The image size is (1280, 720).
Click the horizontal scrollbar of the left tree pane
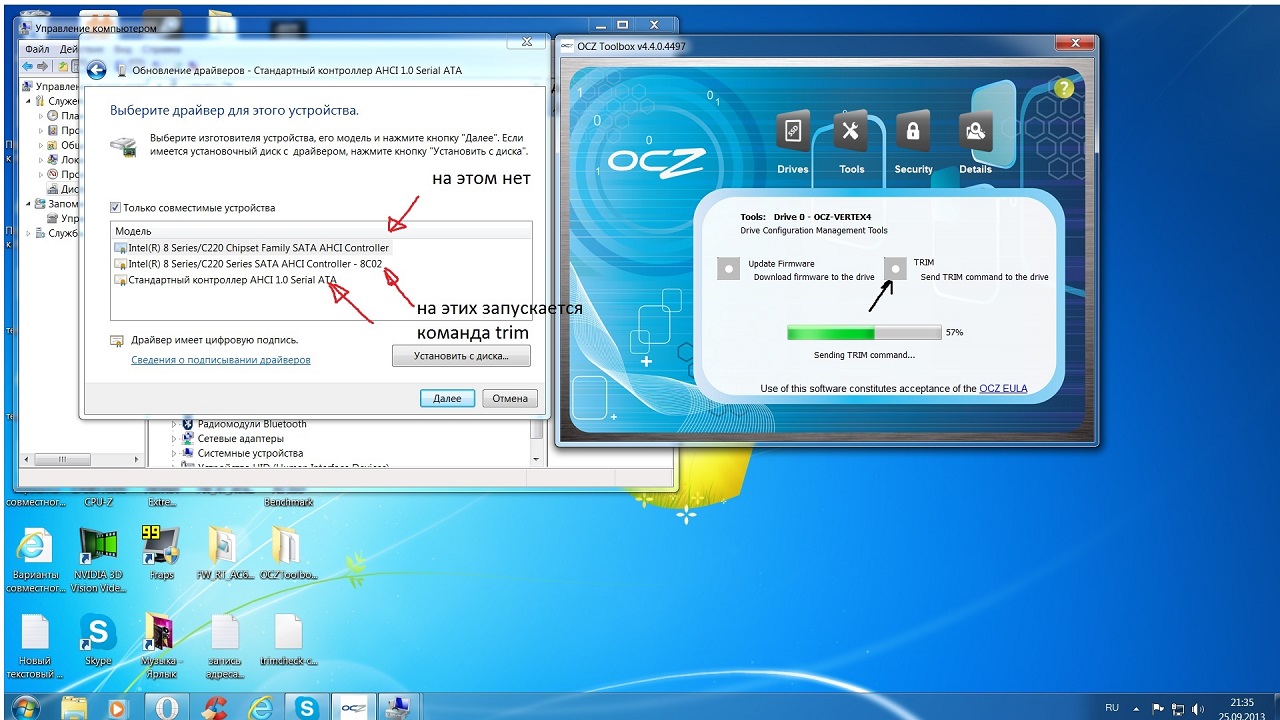click(60, 459)
